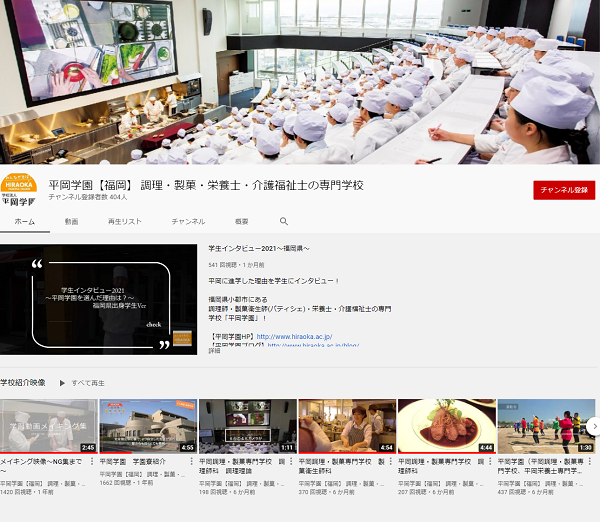Click the 平岡学園【福岡】 channel title

tap(206, 185)
